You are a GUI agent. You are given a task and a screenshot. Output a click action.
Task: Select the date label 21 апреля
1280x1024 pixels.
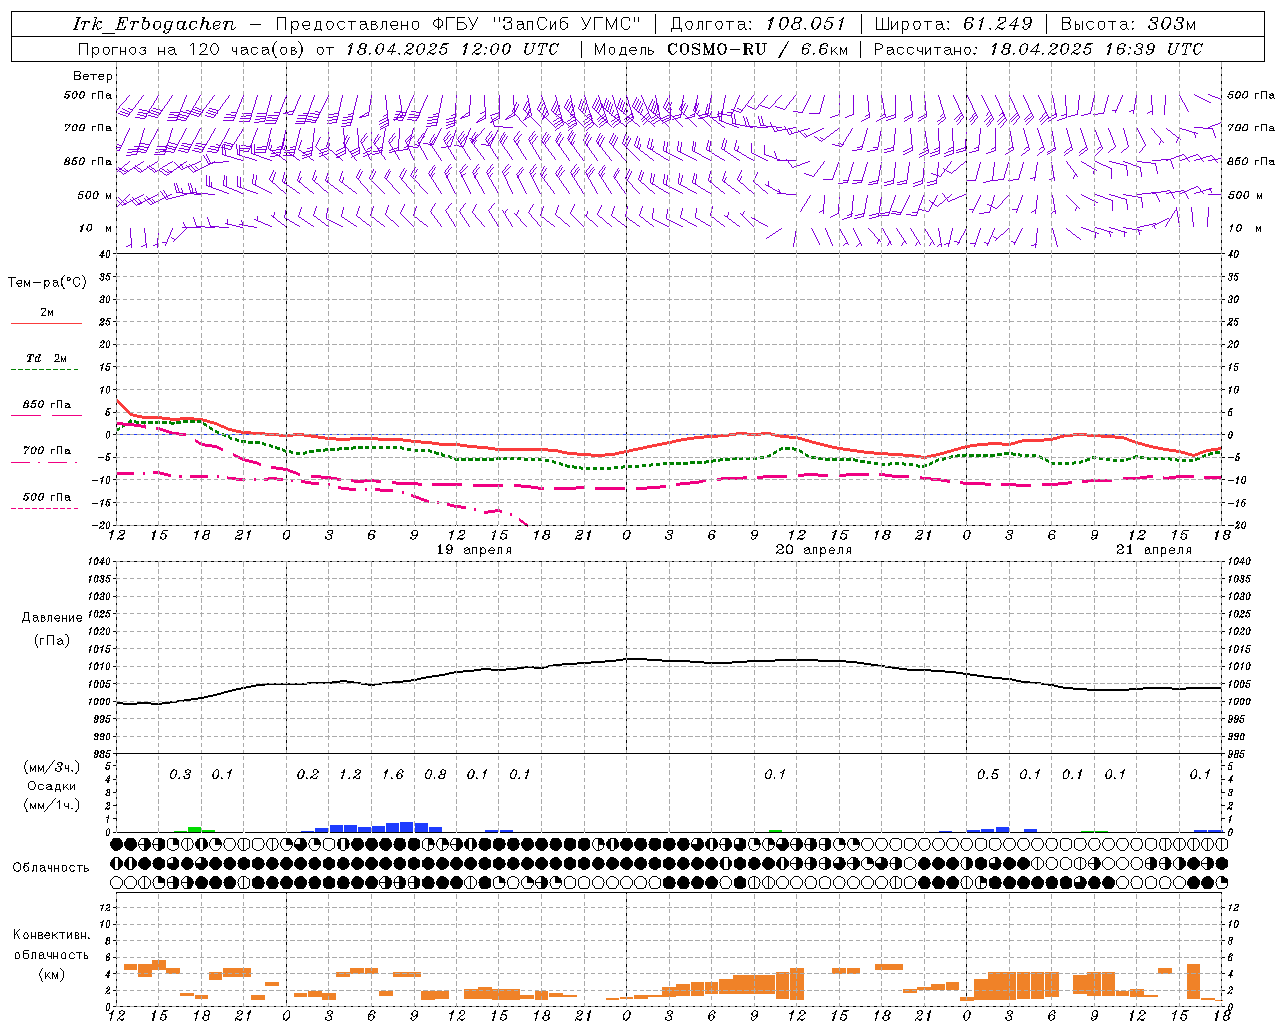[x=1154, y=550]
